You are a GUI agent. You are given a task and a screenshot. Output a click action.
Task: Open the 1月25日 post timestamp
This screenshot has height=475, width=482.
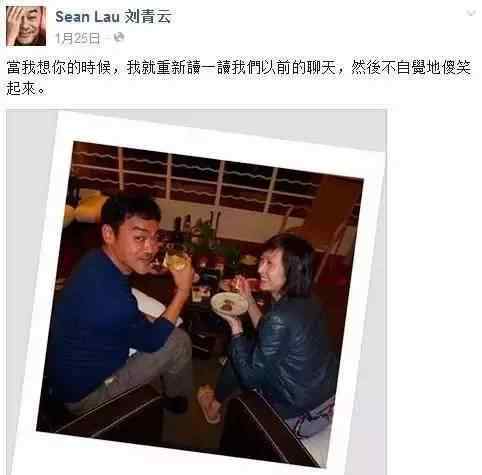click(x=77, y=38)
